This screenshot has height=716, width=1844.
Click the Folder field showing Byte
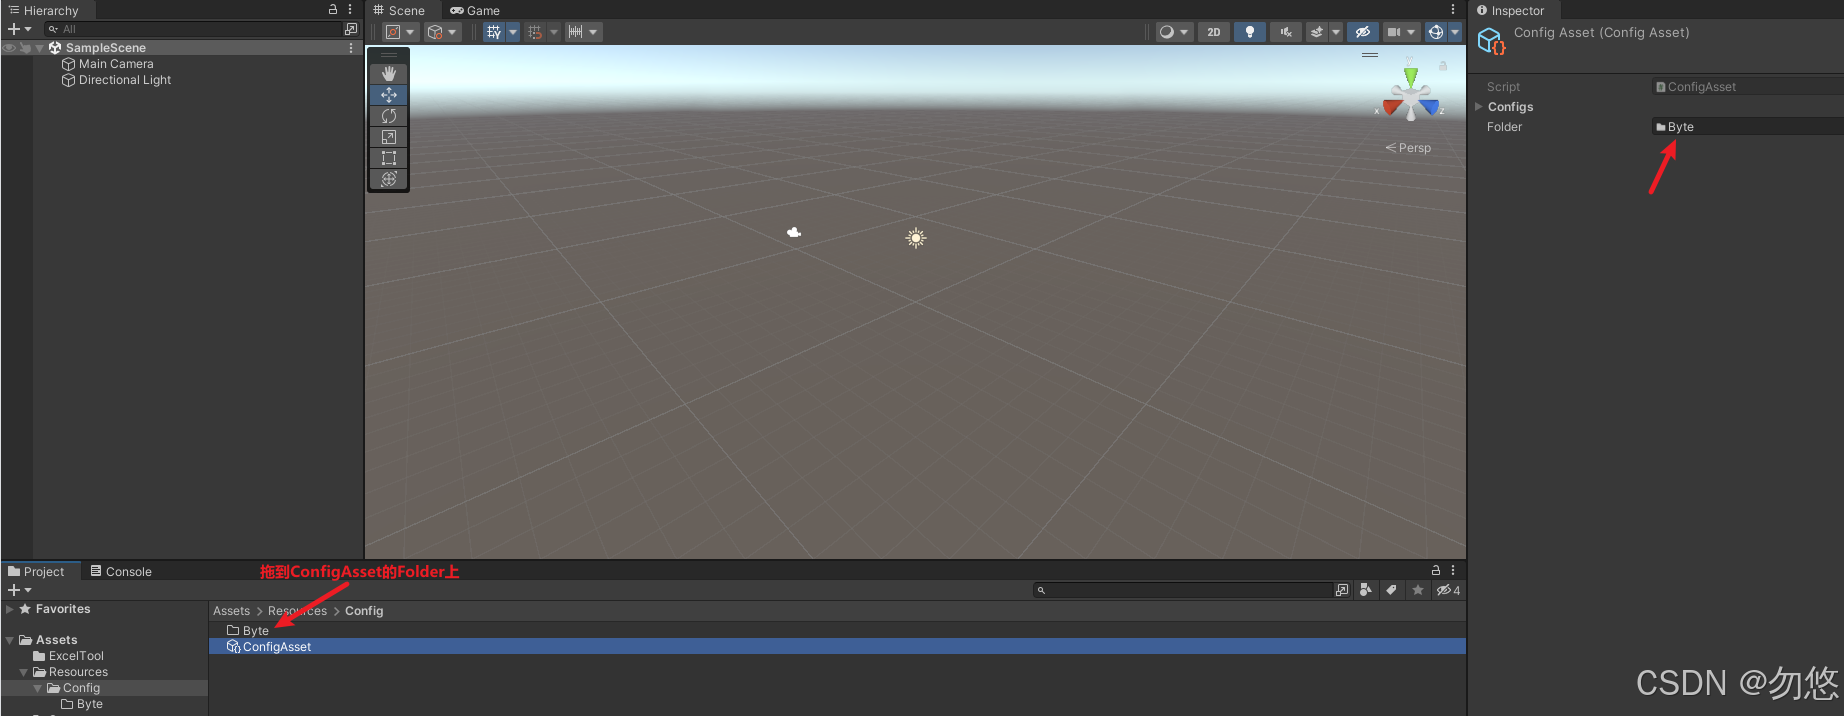[1747, 127]
